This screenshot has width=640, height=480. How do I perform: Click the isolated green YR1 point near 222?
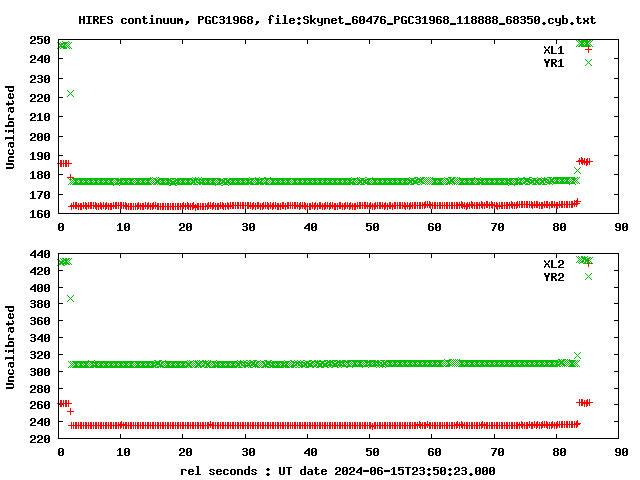click(x=70, y=93)
